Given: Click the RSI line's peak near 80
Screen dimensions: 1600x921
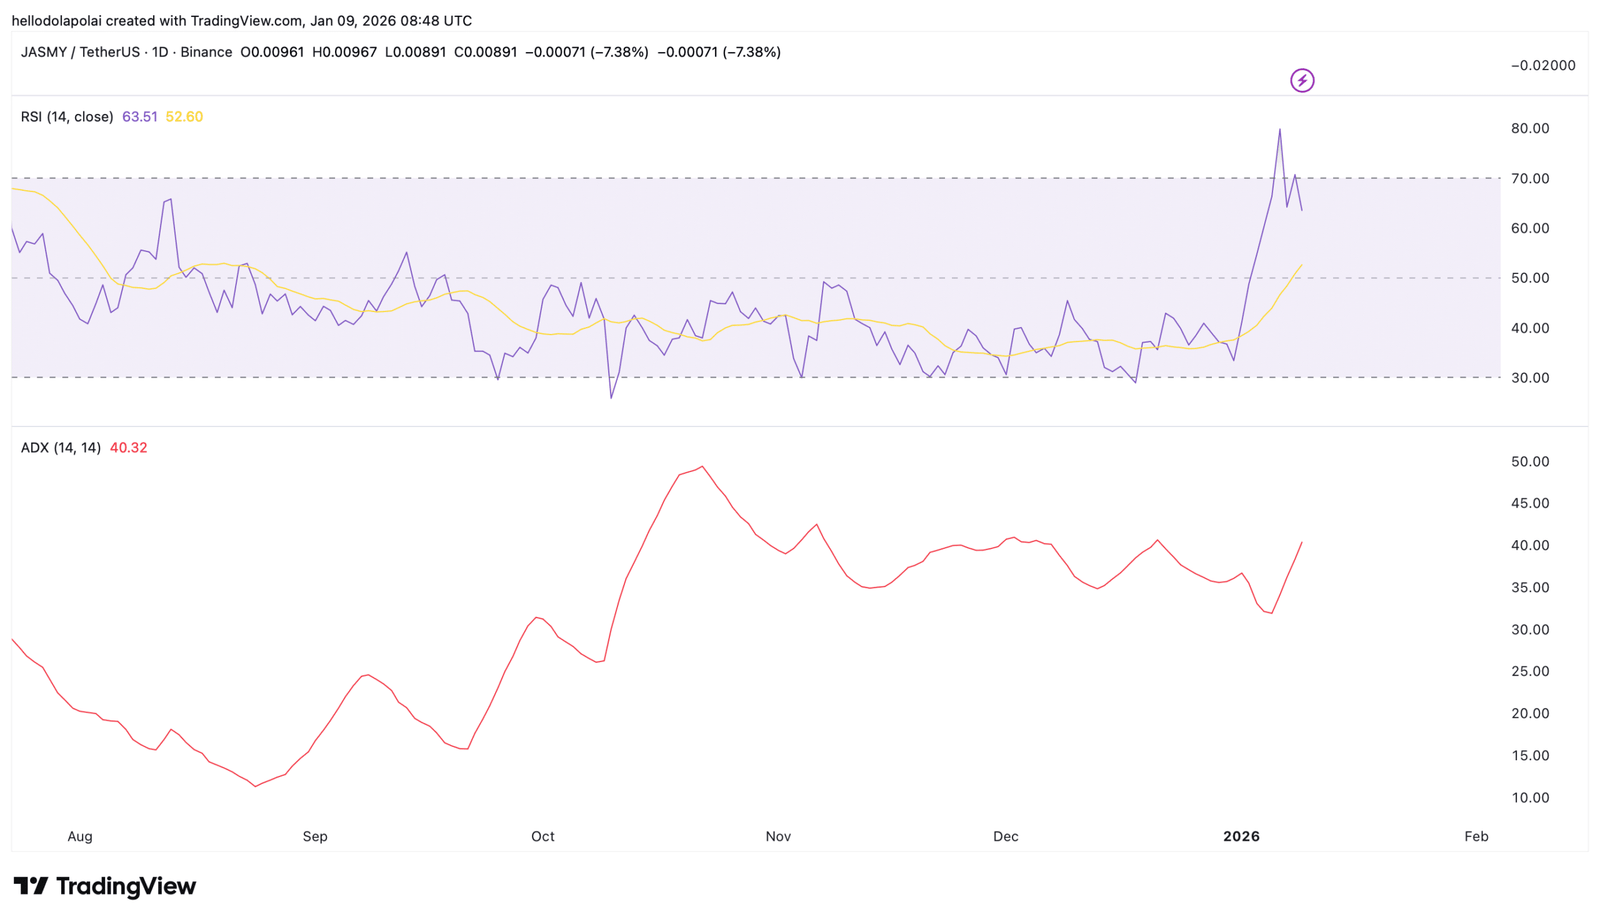Looking at the screenshot, I should point(1279,130).
